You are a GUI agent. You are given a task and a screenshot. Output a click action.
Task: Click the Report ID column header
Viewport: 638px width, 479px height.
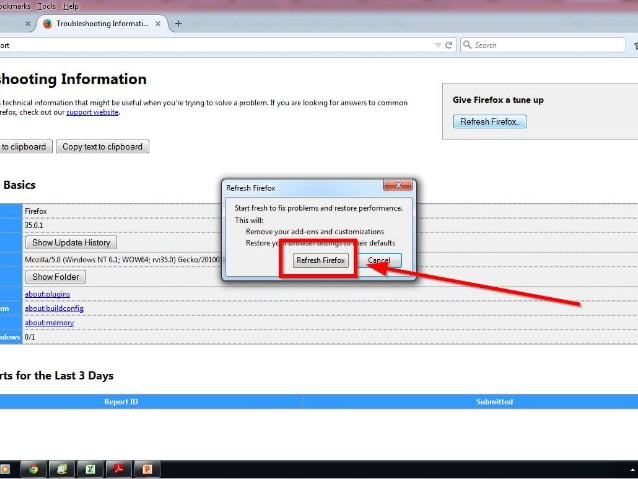pyautogui.click(x=121, y=402)
